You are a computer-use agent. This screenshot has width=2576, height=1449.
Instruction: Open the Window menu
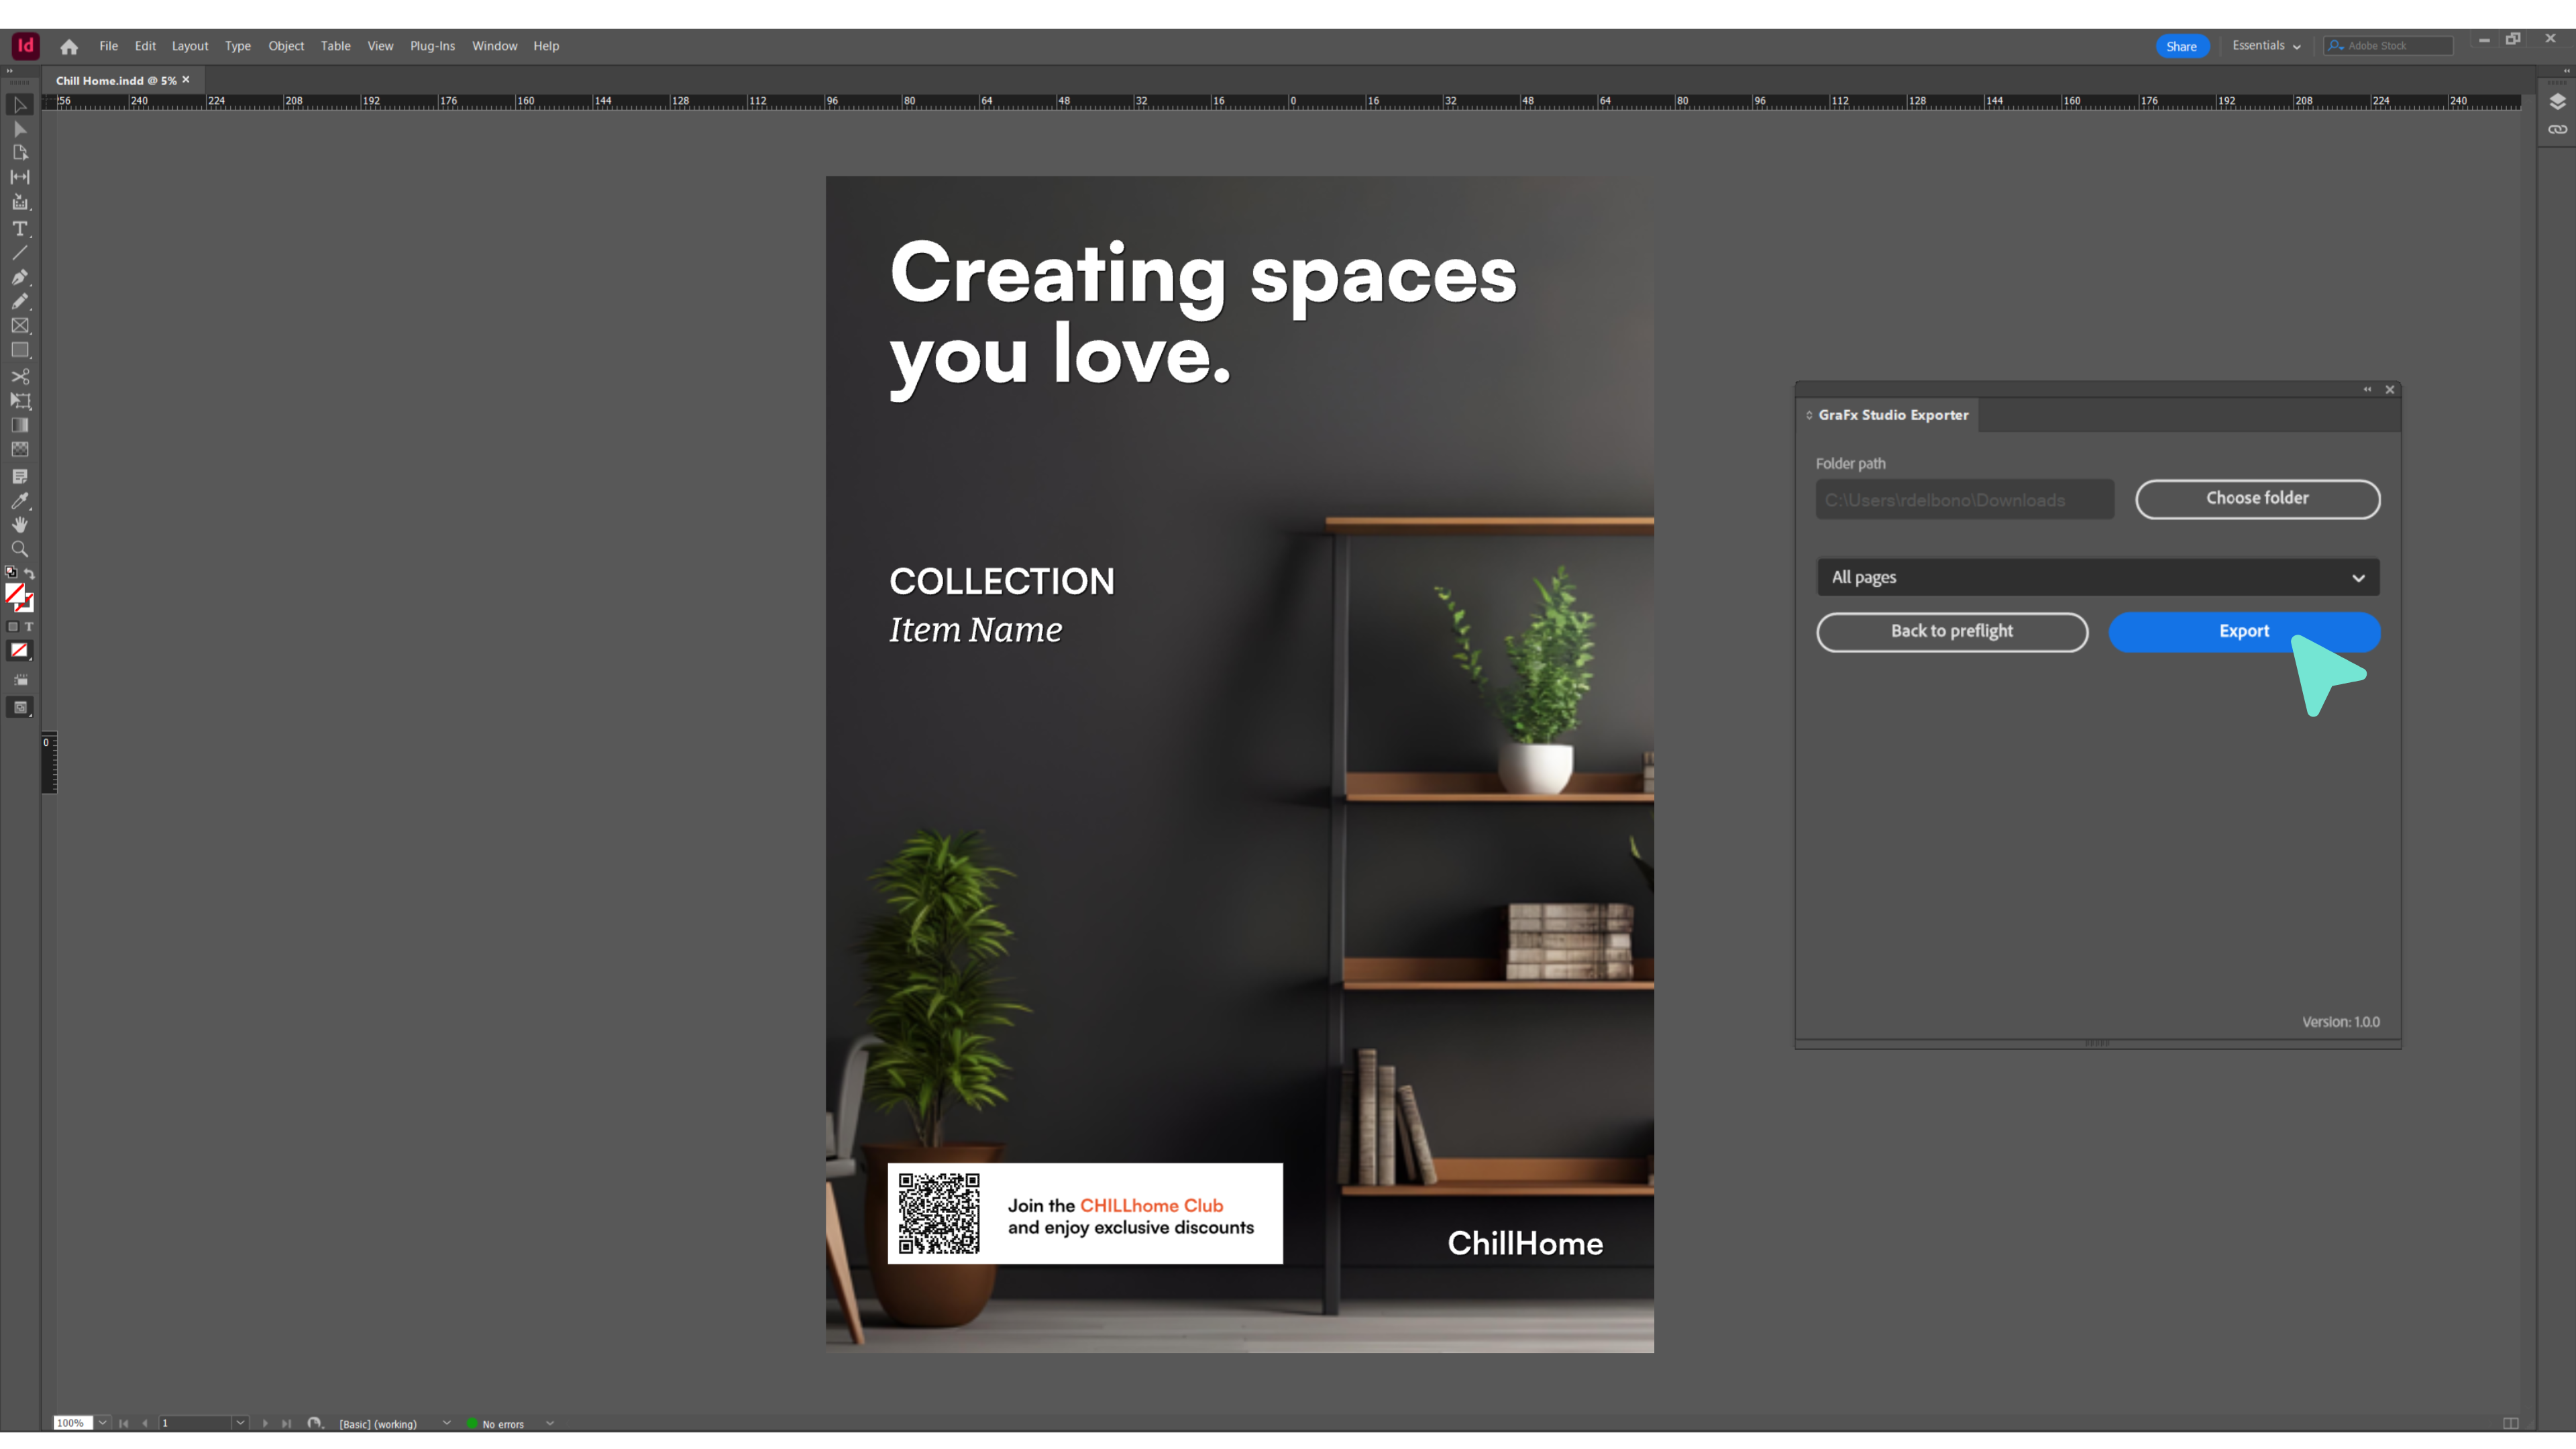click(x=494, y=46)
